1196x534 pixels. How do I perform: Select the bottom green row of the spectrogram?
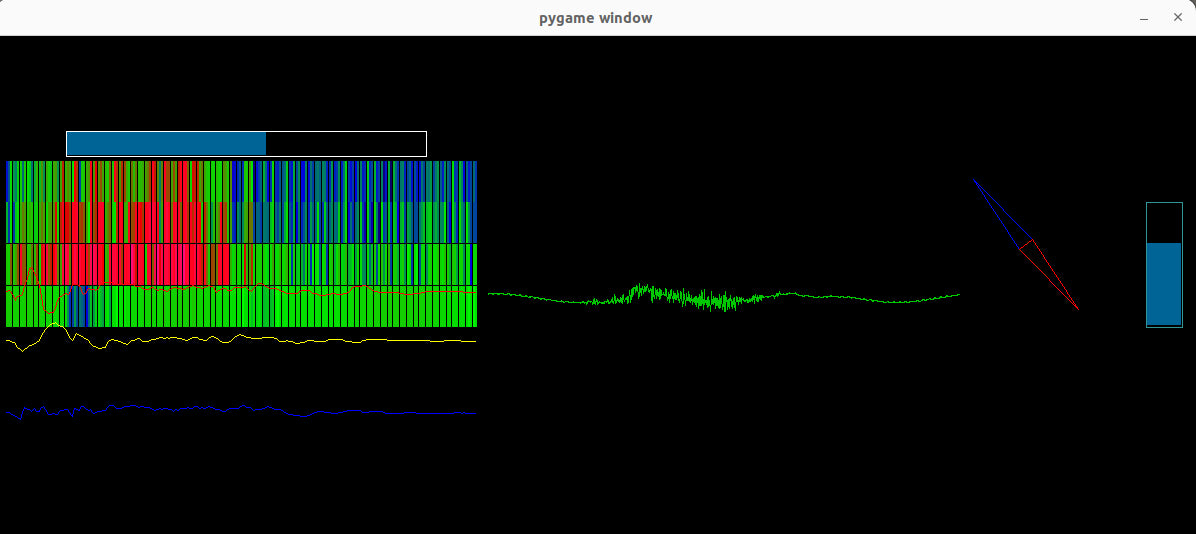(300, 310)
